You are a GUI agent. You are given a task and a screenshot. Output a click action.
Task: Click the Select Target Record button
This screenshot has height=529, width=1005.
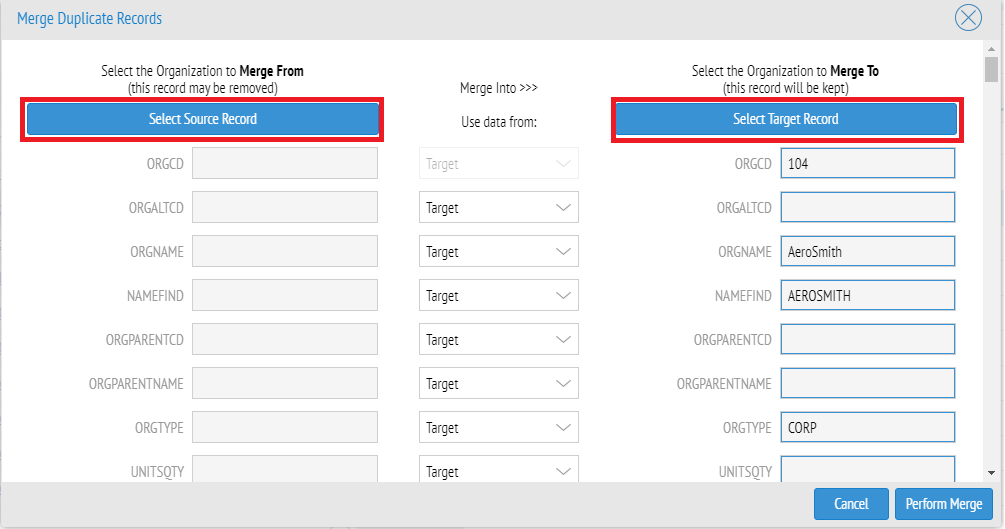point(786,119)
